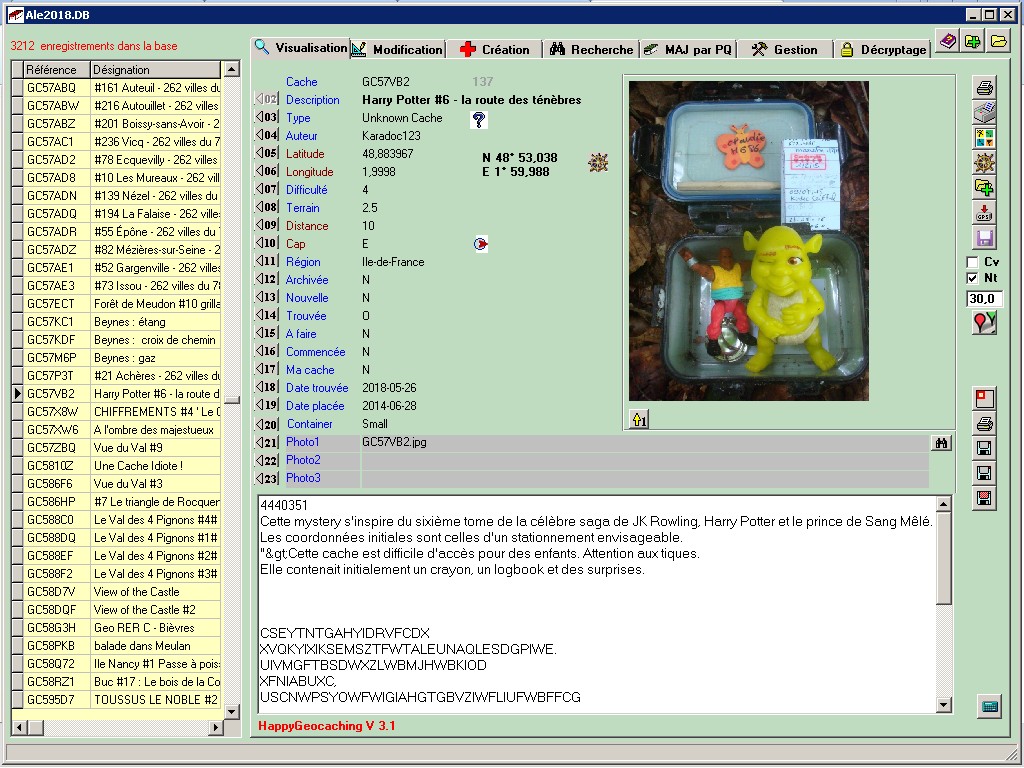
Task: Click the Auteur field label
Action: [301, 136]
